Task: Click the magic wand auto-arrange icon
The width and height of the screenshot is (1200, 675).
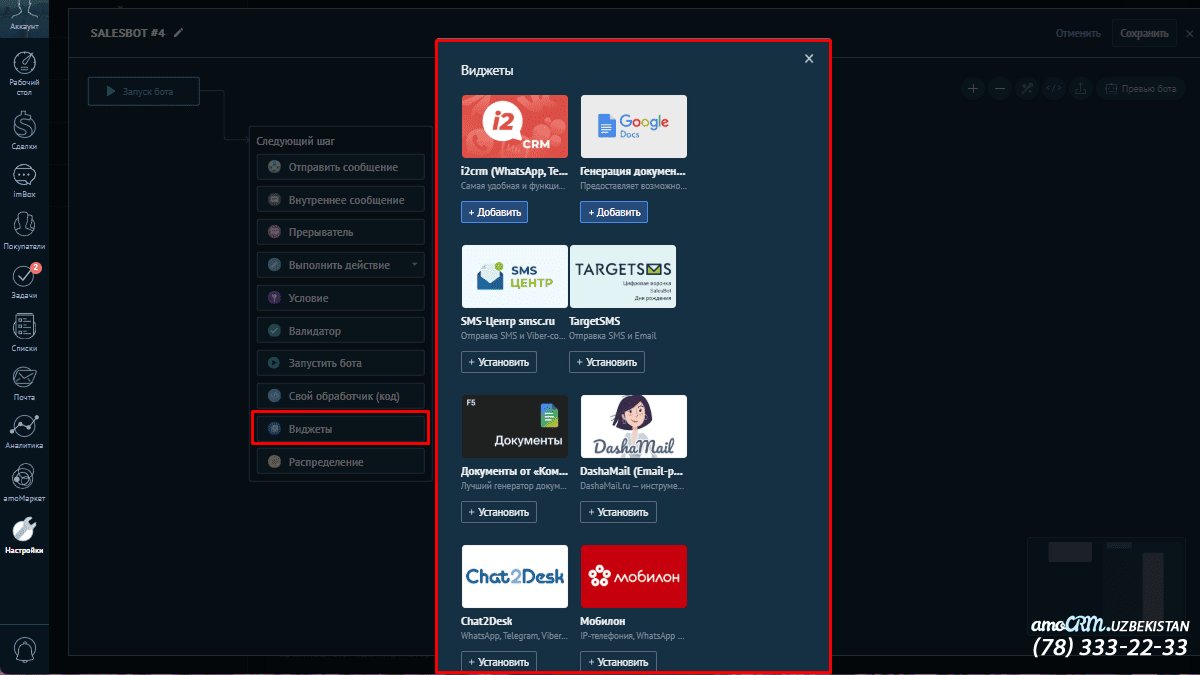Action: coord(1027,88)
